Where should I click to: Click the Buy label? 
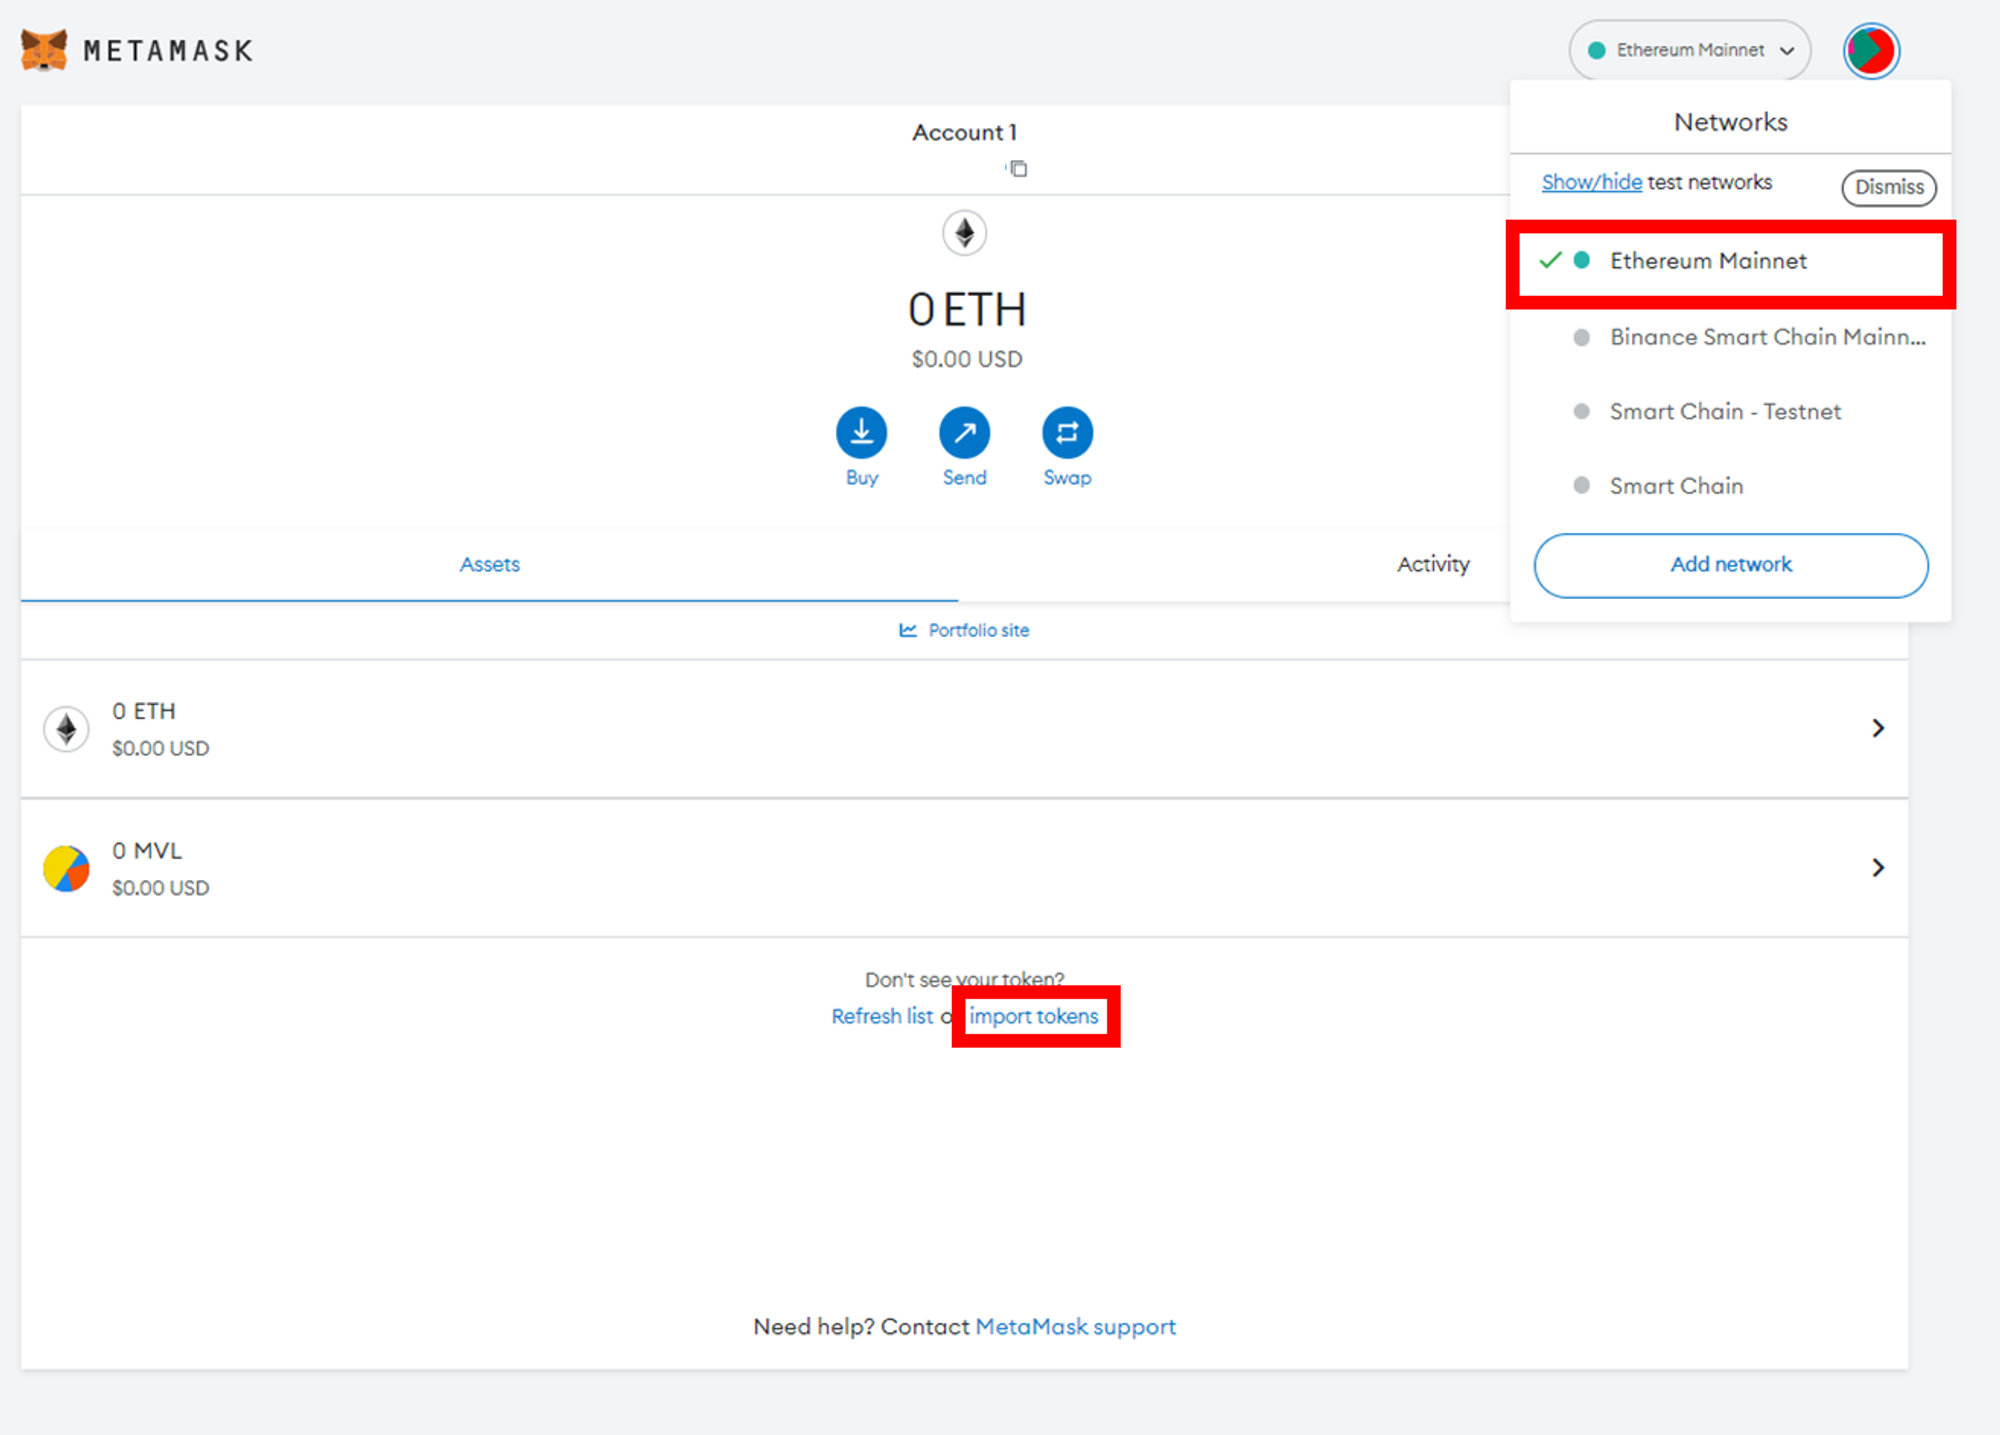(861, 478)
